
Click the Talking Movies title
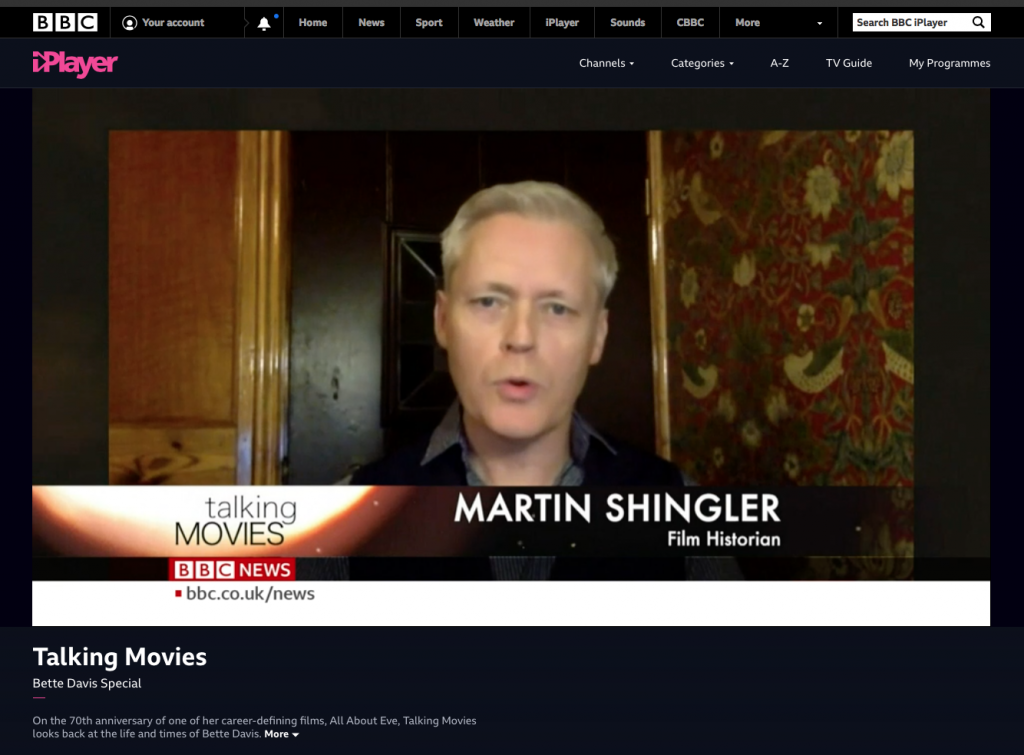[120, 657]
